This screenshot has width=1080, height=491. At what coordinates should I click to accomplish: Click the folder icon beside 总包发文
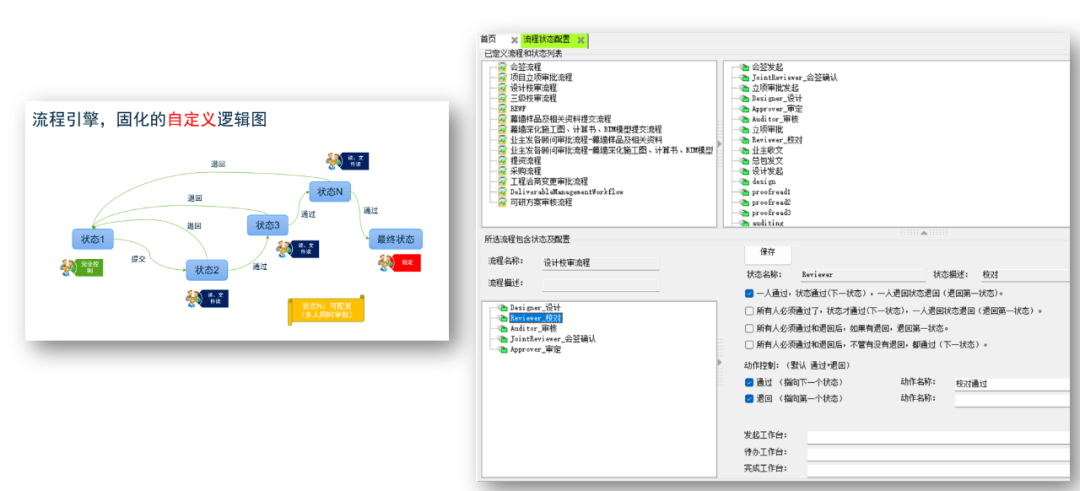coord(745,160)
